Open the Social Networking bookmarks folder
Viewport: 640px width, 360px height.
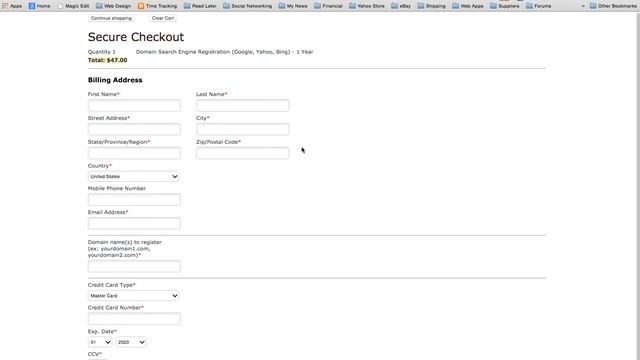[247, 6]
